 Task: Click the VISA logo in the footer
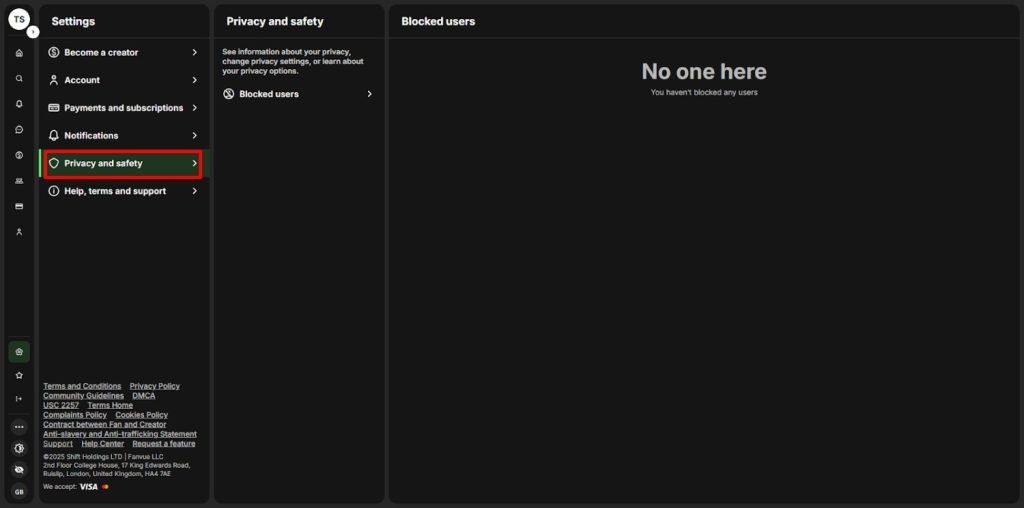point(89,486)
